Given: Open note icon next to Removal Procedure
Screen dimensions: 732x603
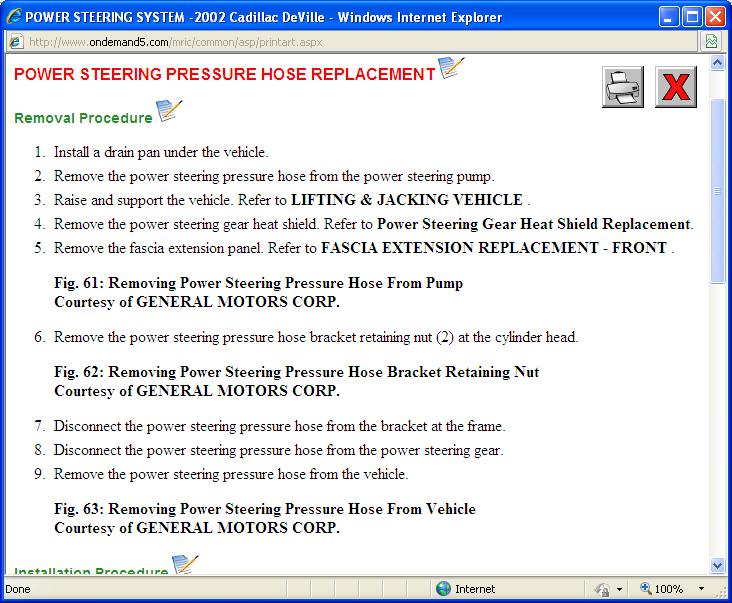Looking at the screenshot, I should pos(169,111).
